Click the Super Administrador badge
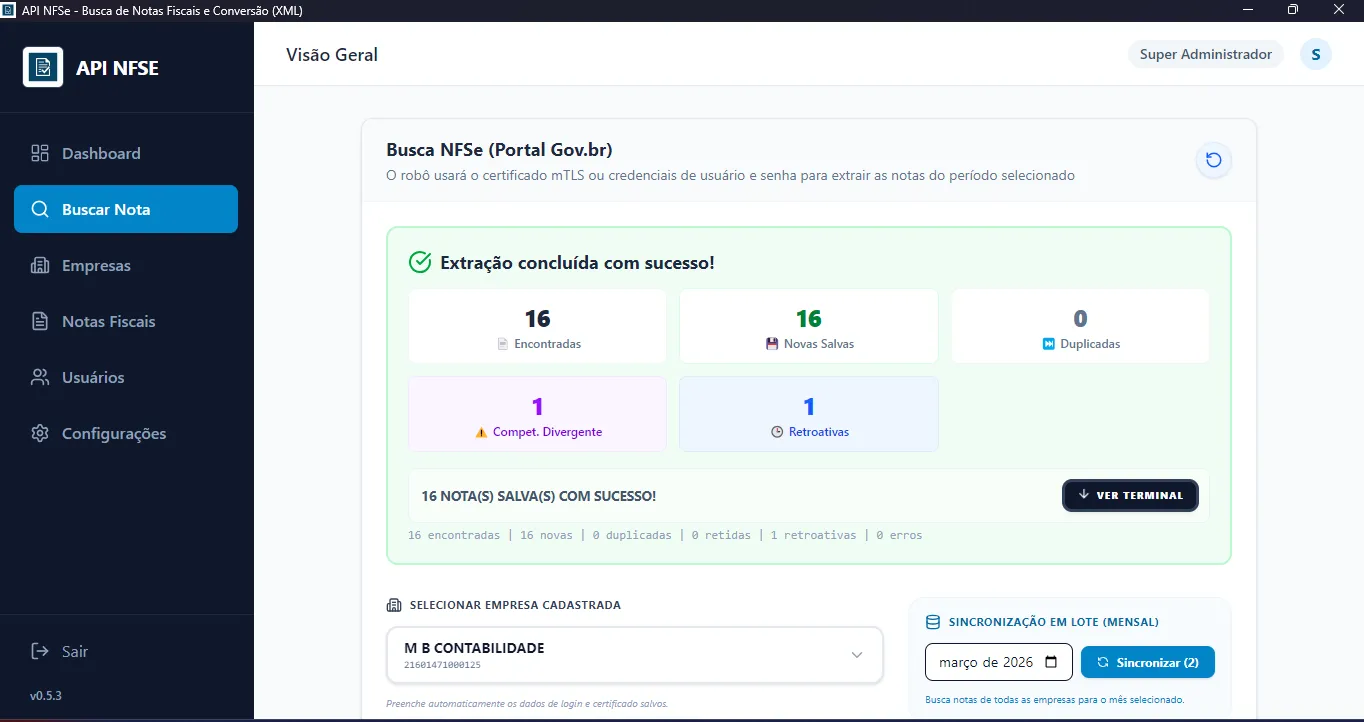Image resolution: width=1364 pixels, height=722 pixels. point(1206,54)
